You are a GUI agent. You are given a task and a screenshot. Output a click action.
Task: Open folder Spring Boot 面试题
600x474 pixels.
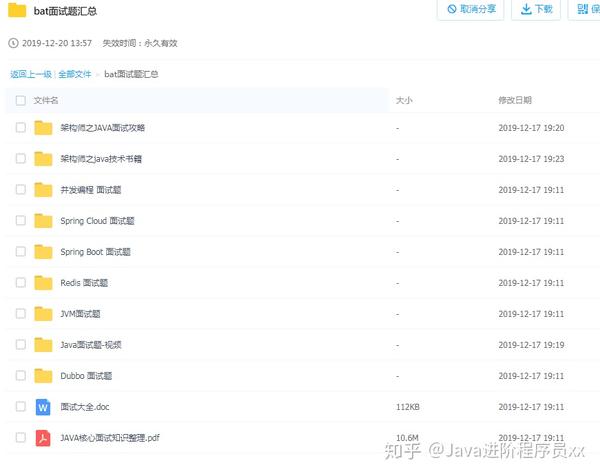pyautogui.click(x=95, y=252)
